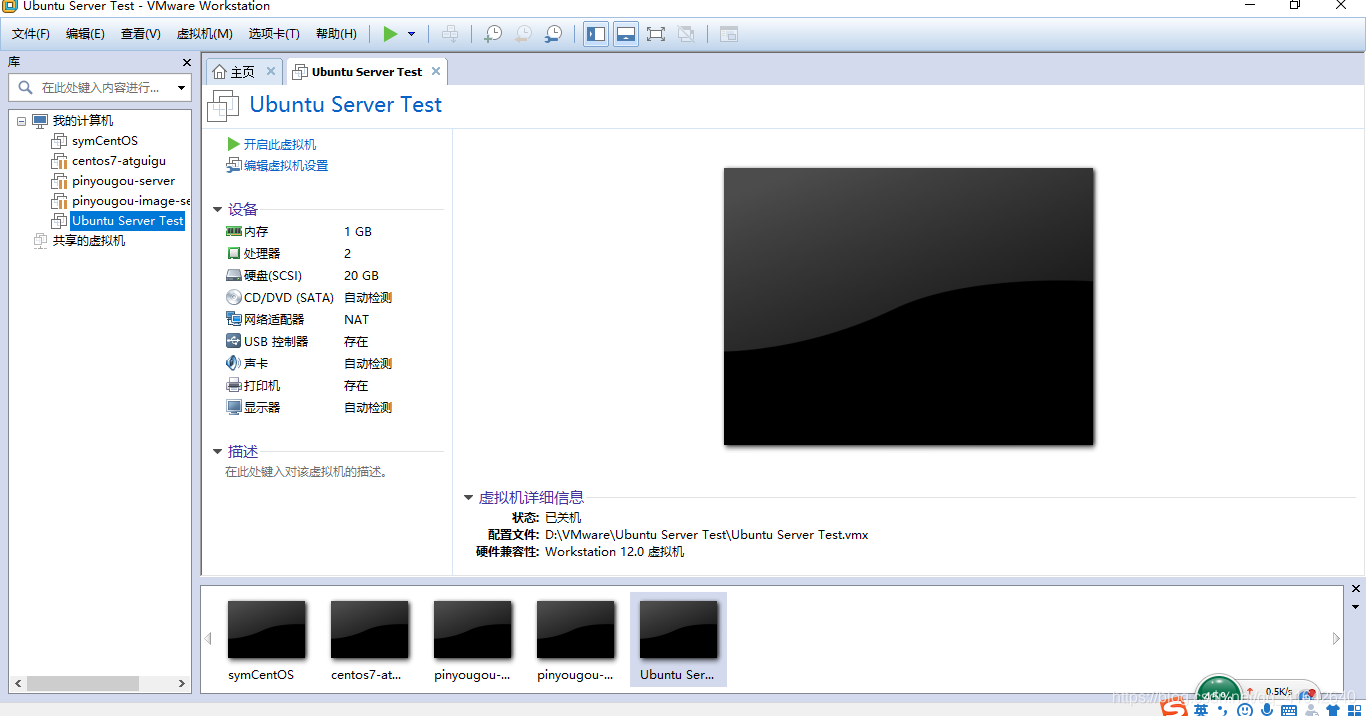Click the Unity mode toolbar icon
This screenshot has height=716, width=1366.
click(686, 34)
